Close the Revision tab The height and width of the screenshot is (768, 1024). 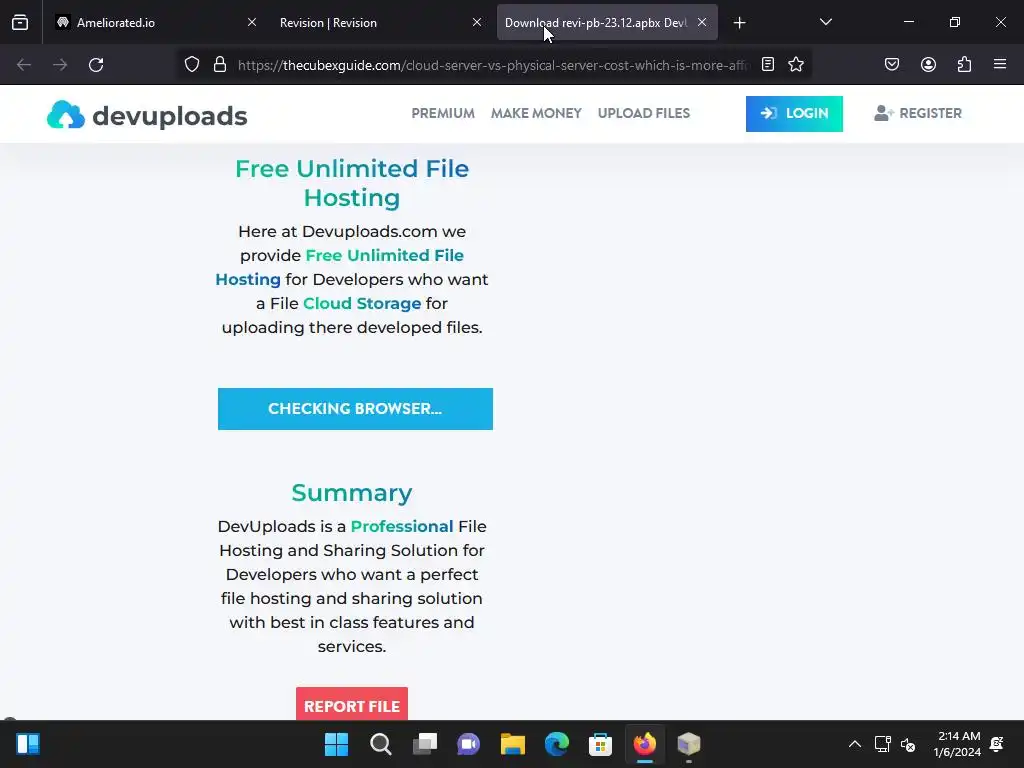coord(477,22)
